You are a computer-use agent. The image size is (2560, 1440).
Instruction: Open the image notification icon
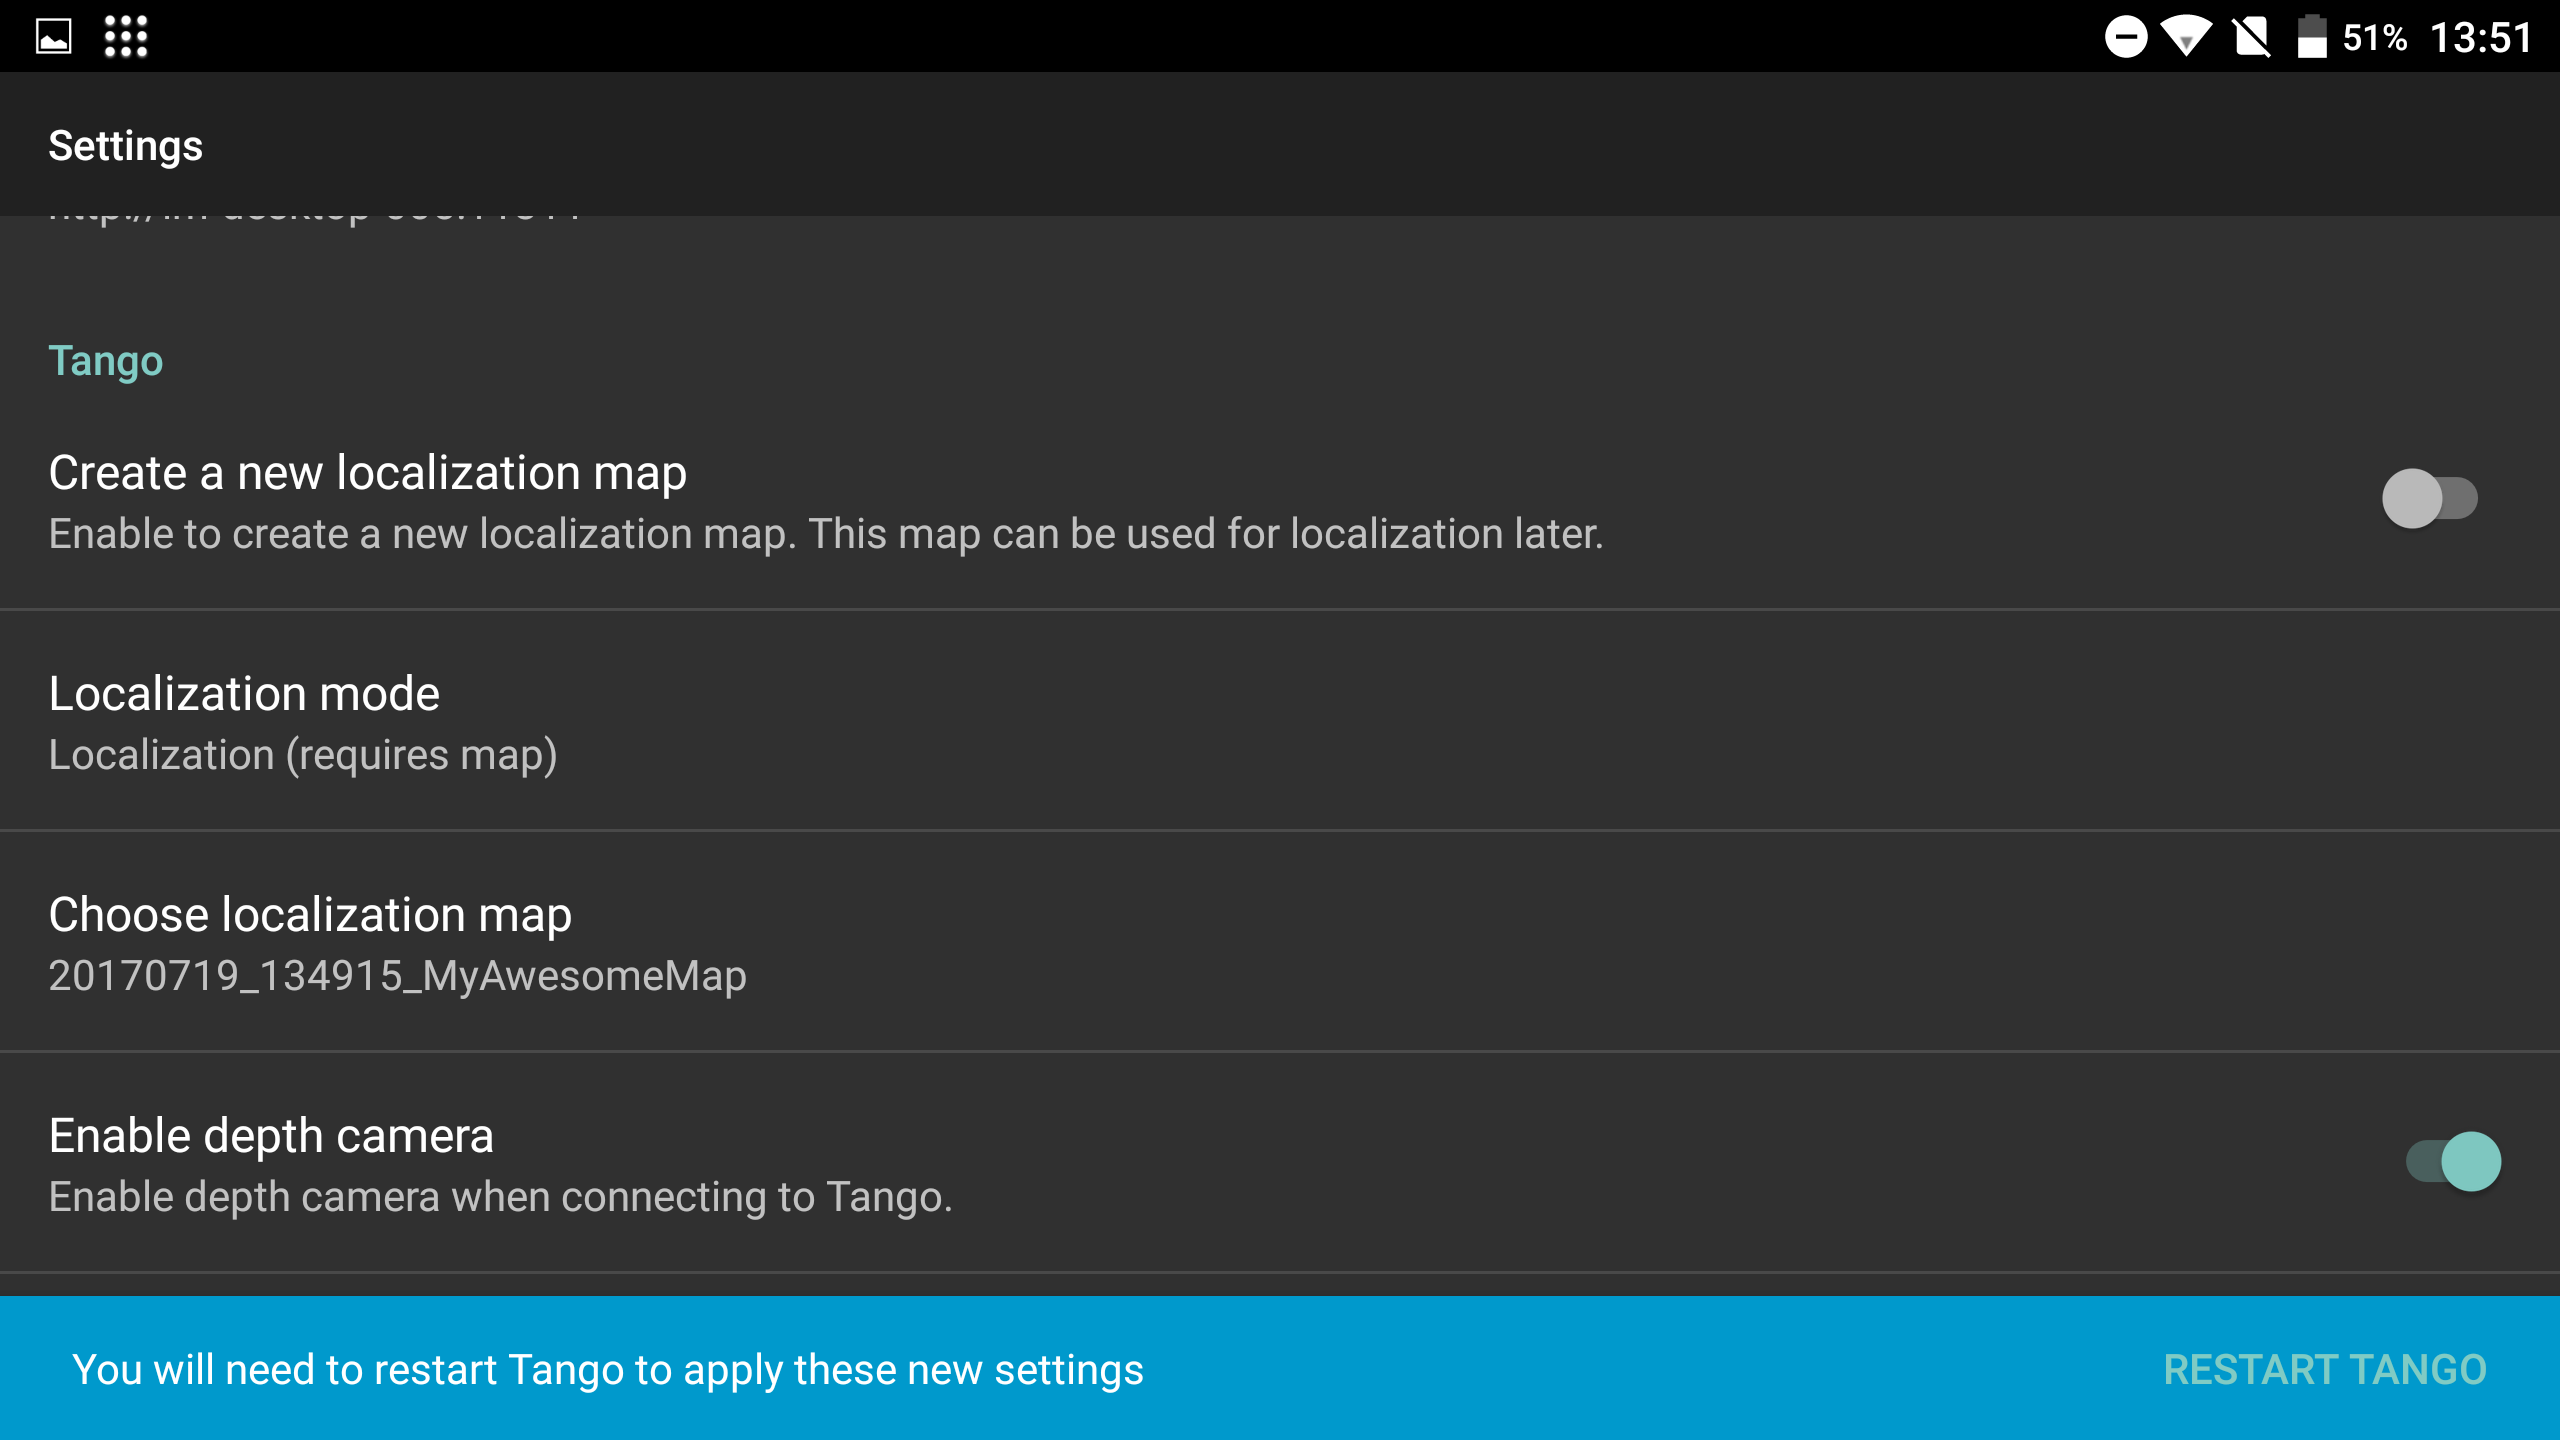coord(54,37)
